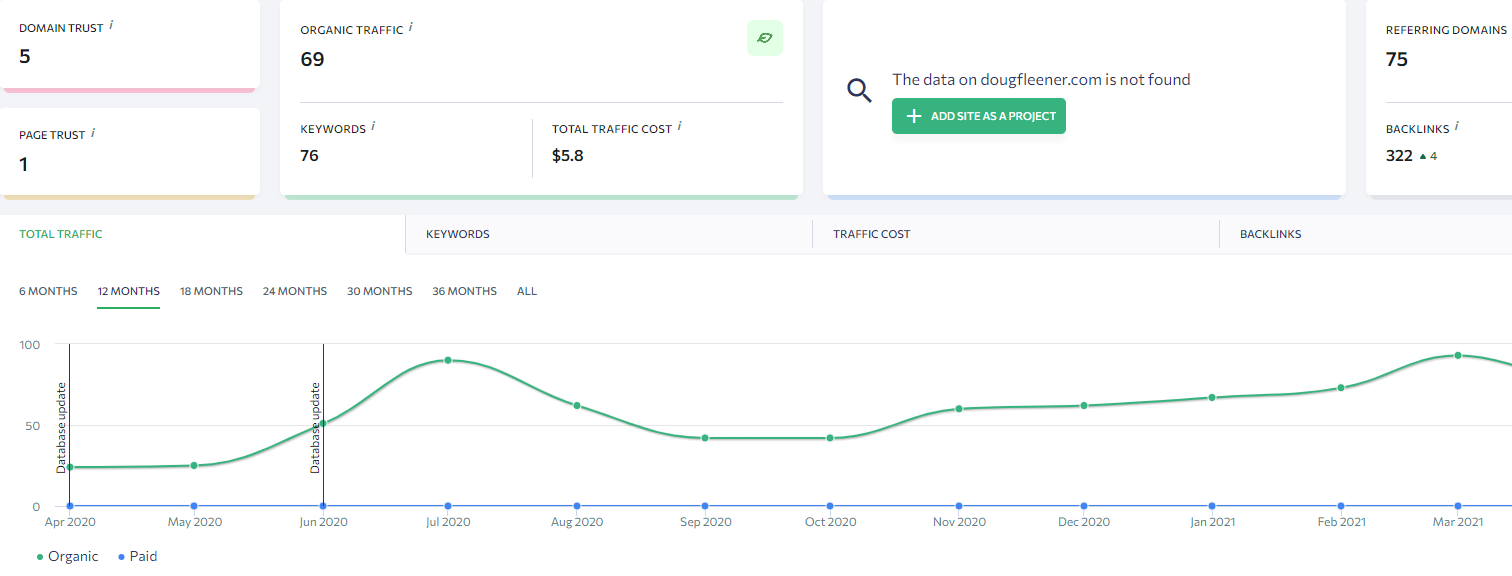Click the magnifying glass search icon
1512x576 pixels.
(x=859, y=91)
